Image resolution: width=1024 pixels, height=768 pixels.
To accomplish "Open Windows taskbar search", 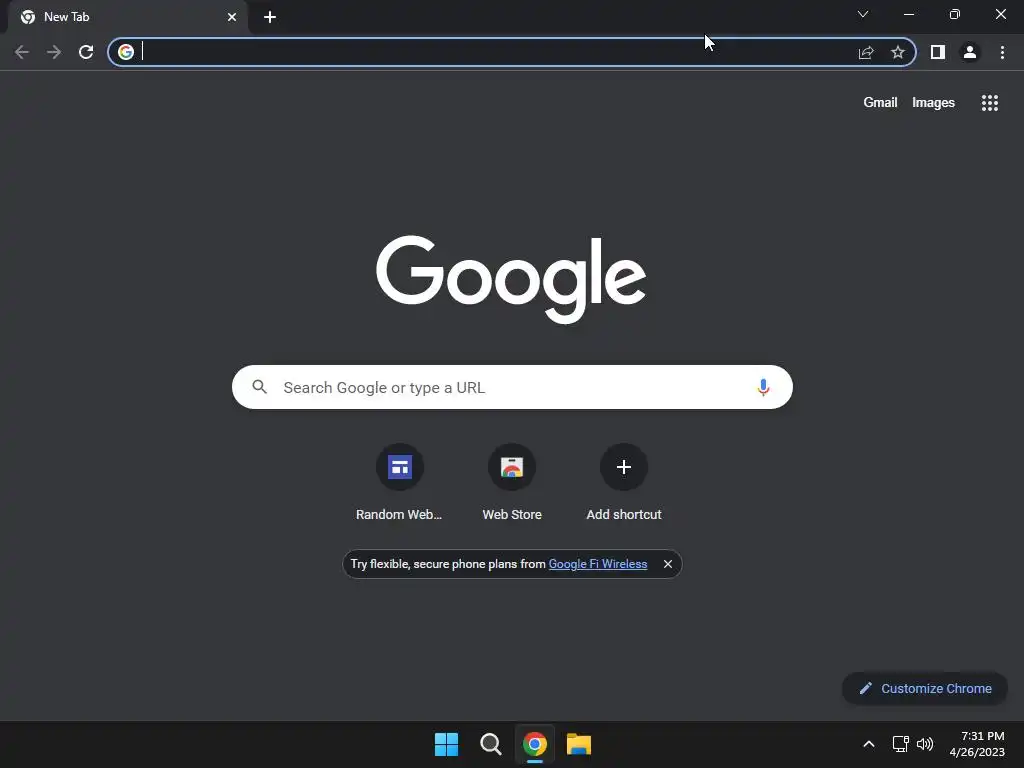I will tap(490, 744).
